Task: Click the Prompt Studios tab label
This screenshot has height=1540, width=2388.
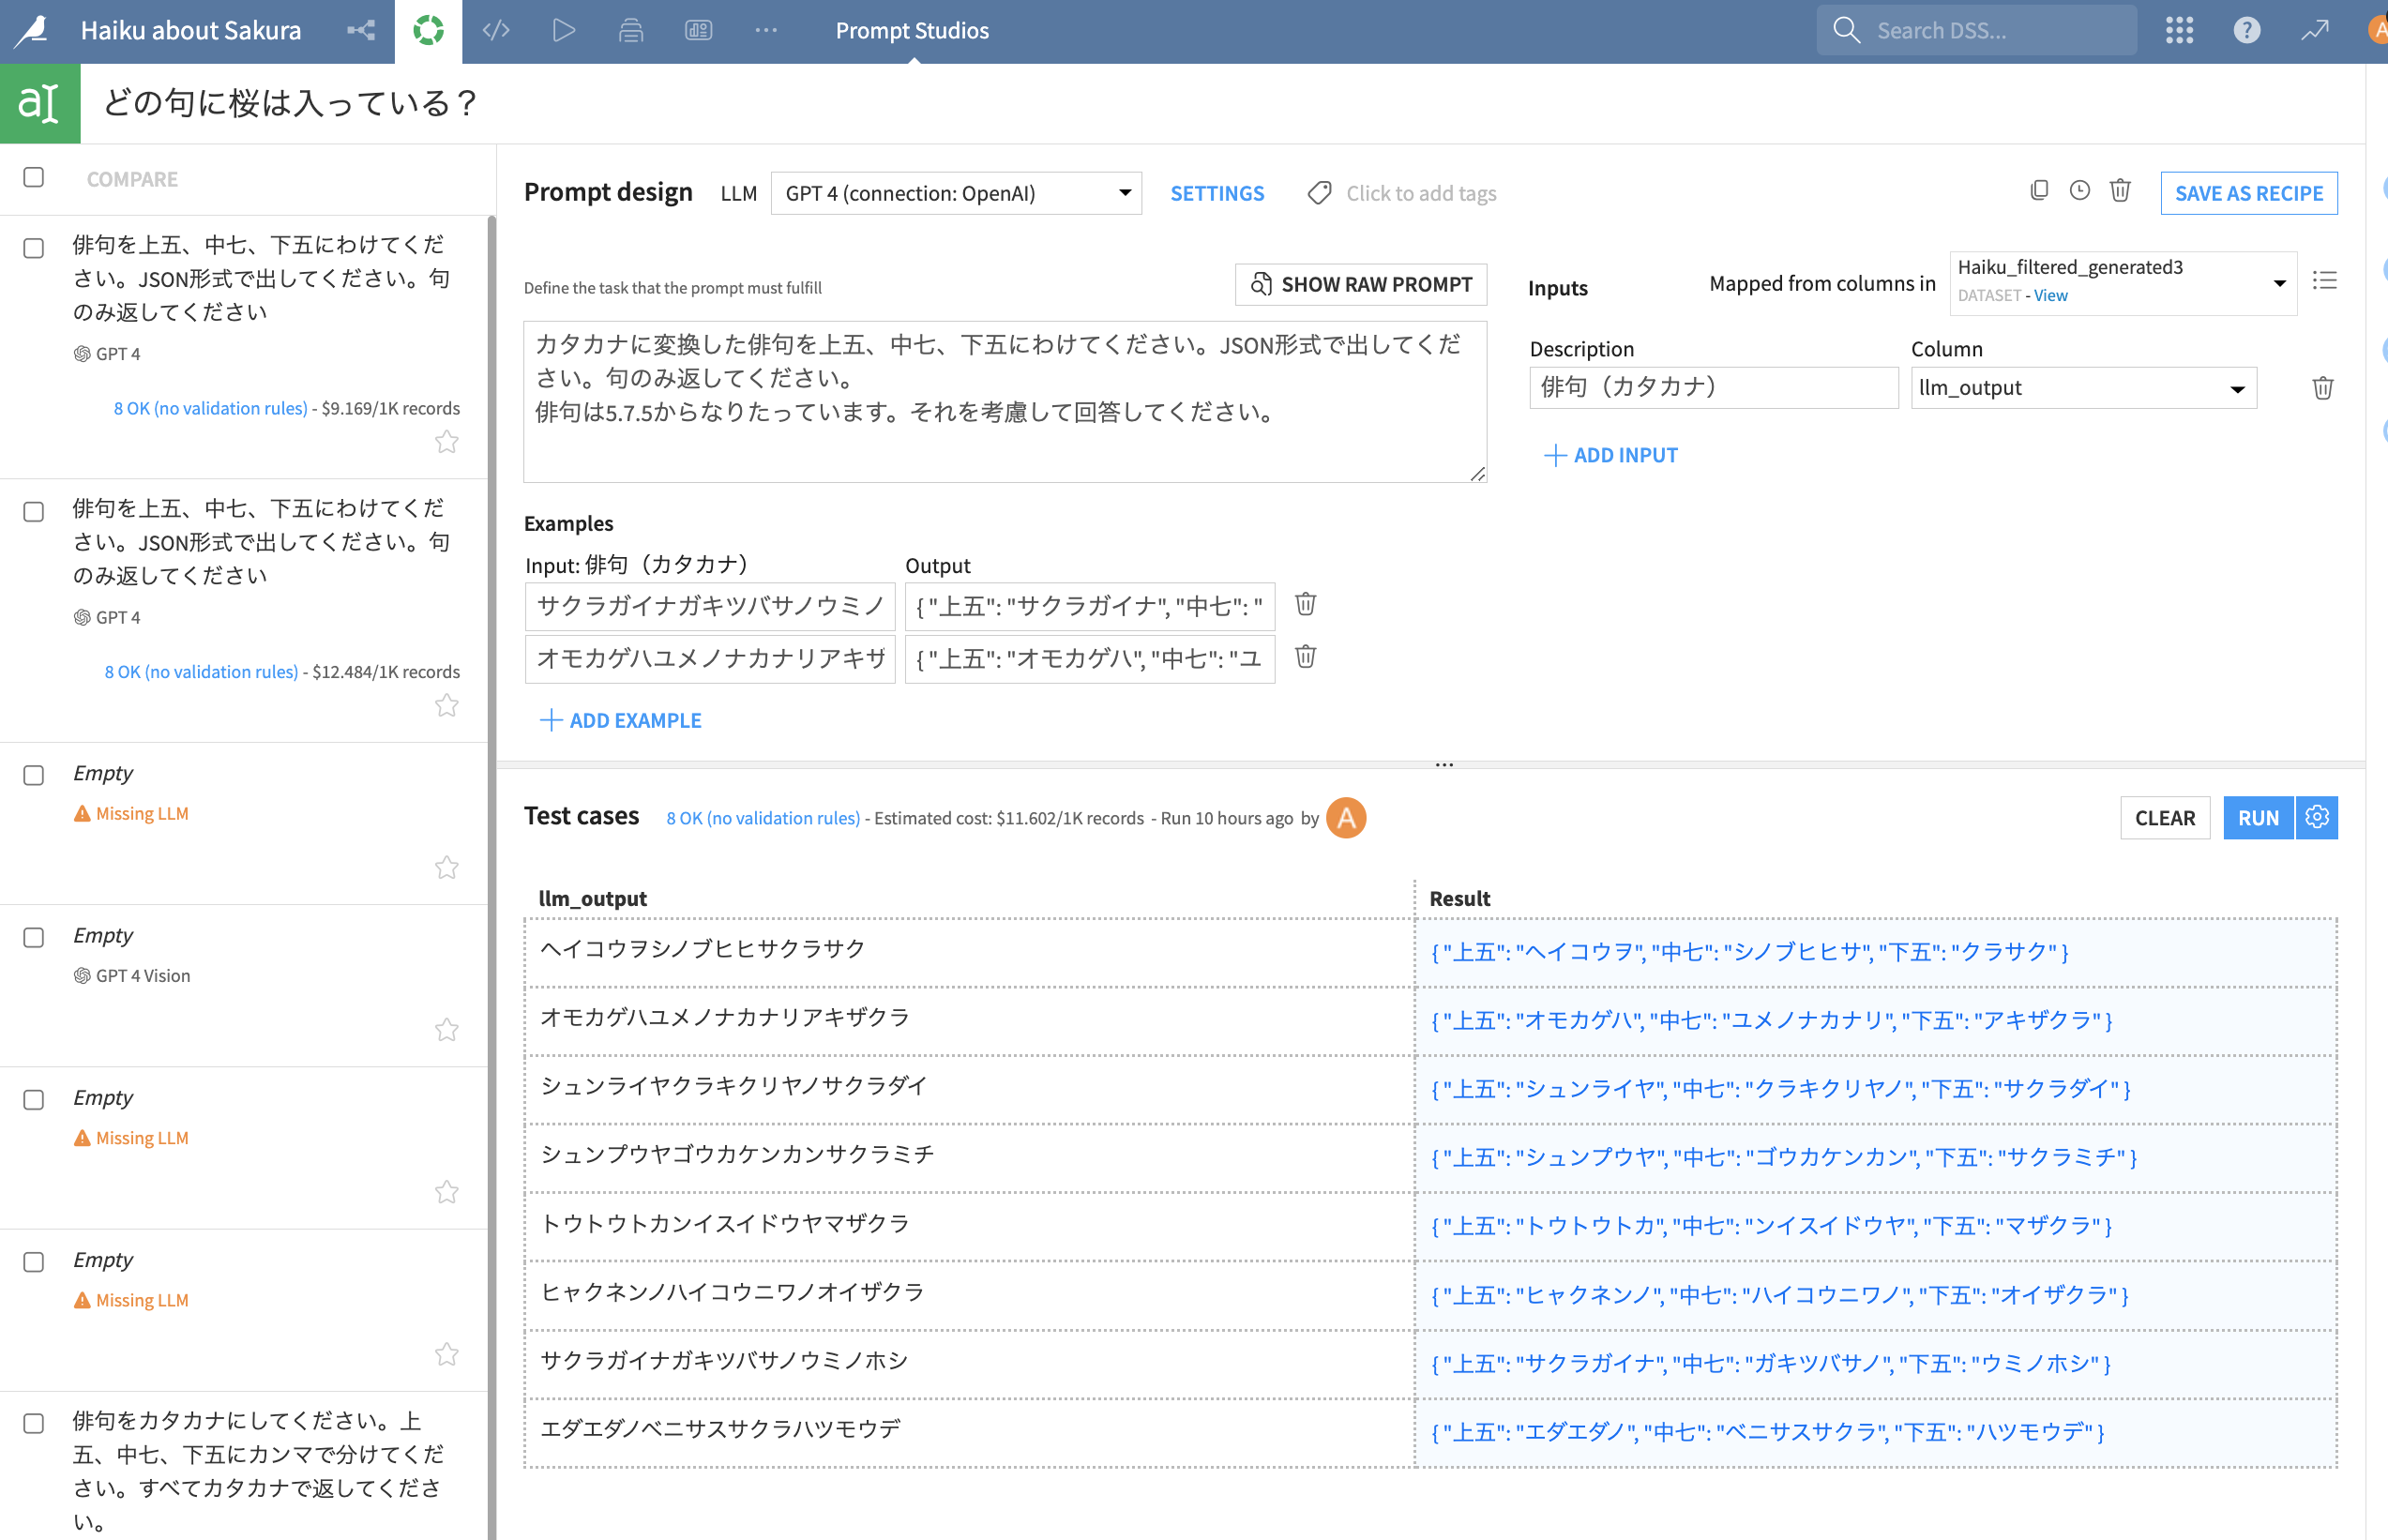Action: point(912,30)
